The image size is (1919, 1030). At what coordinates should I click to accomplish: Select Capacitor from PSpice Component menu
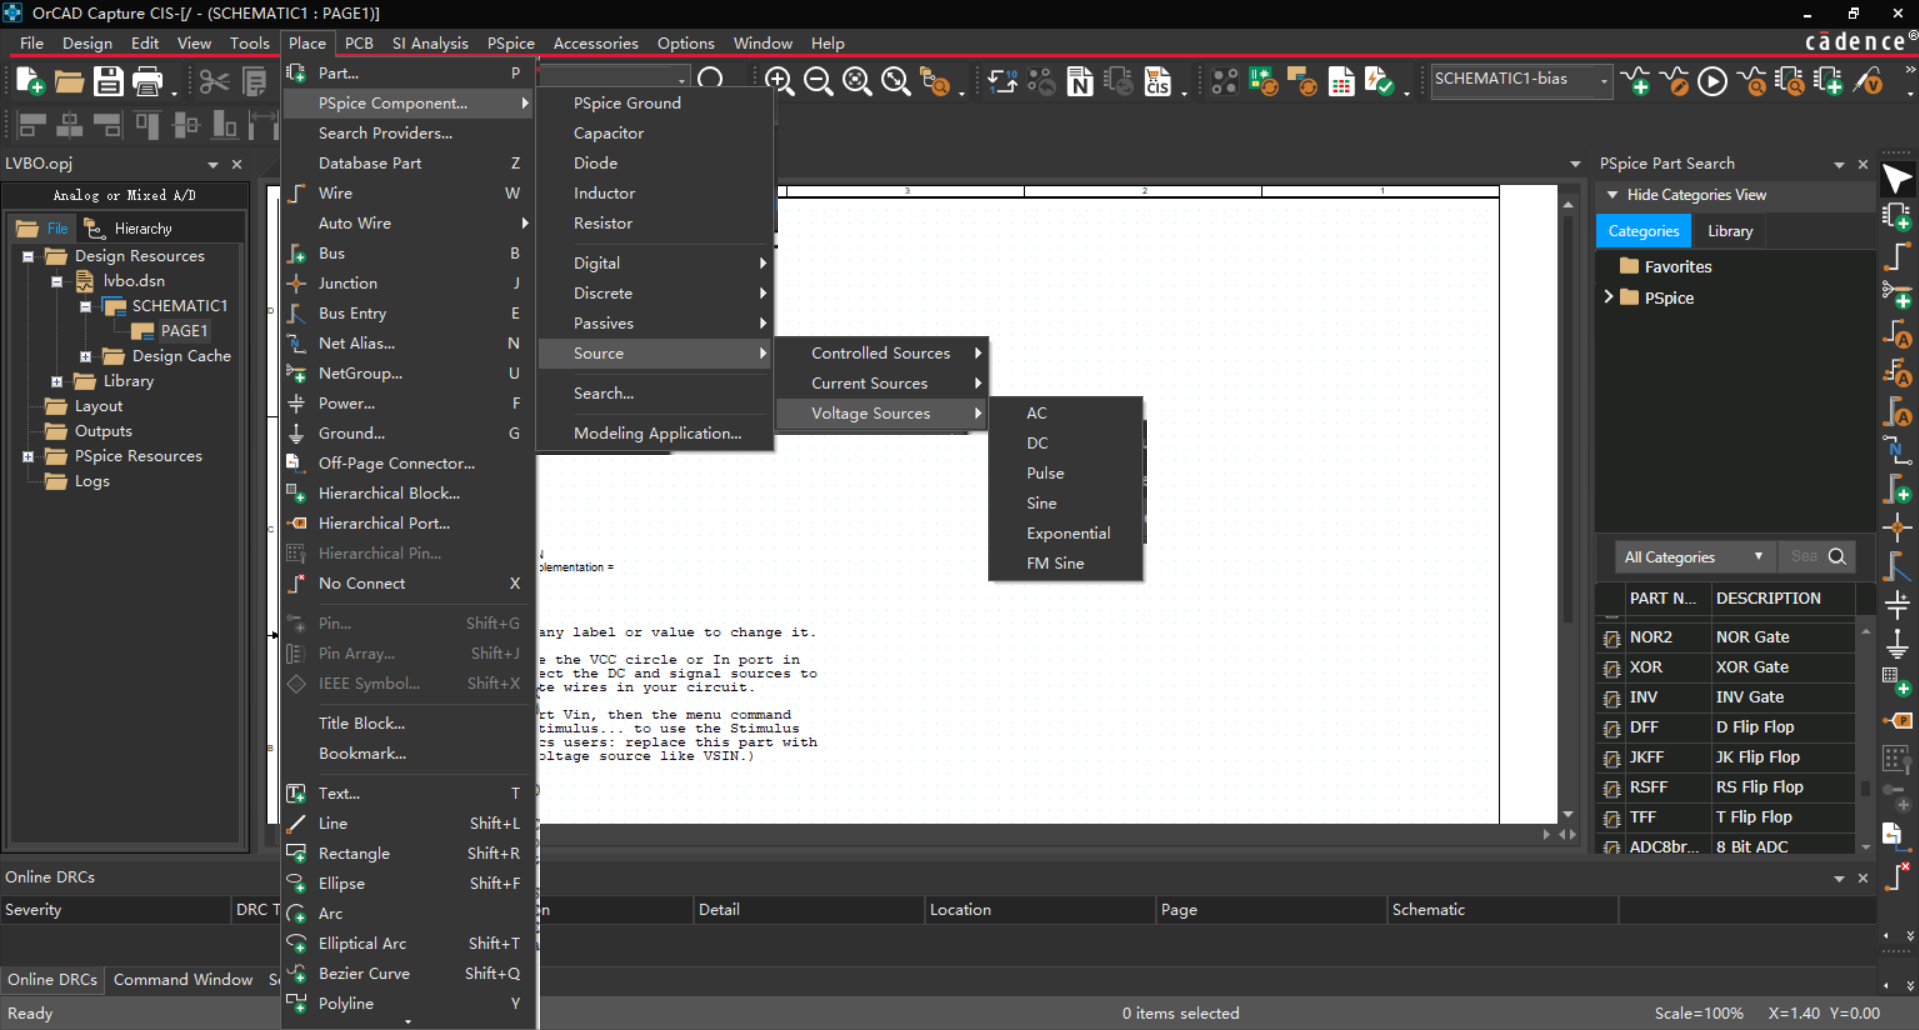pos(655,133)
